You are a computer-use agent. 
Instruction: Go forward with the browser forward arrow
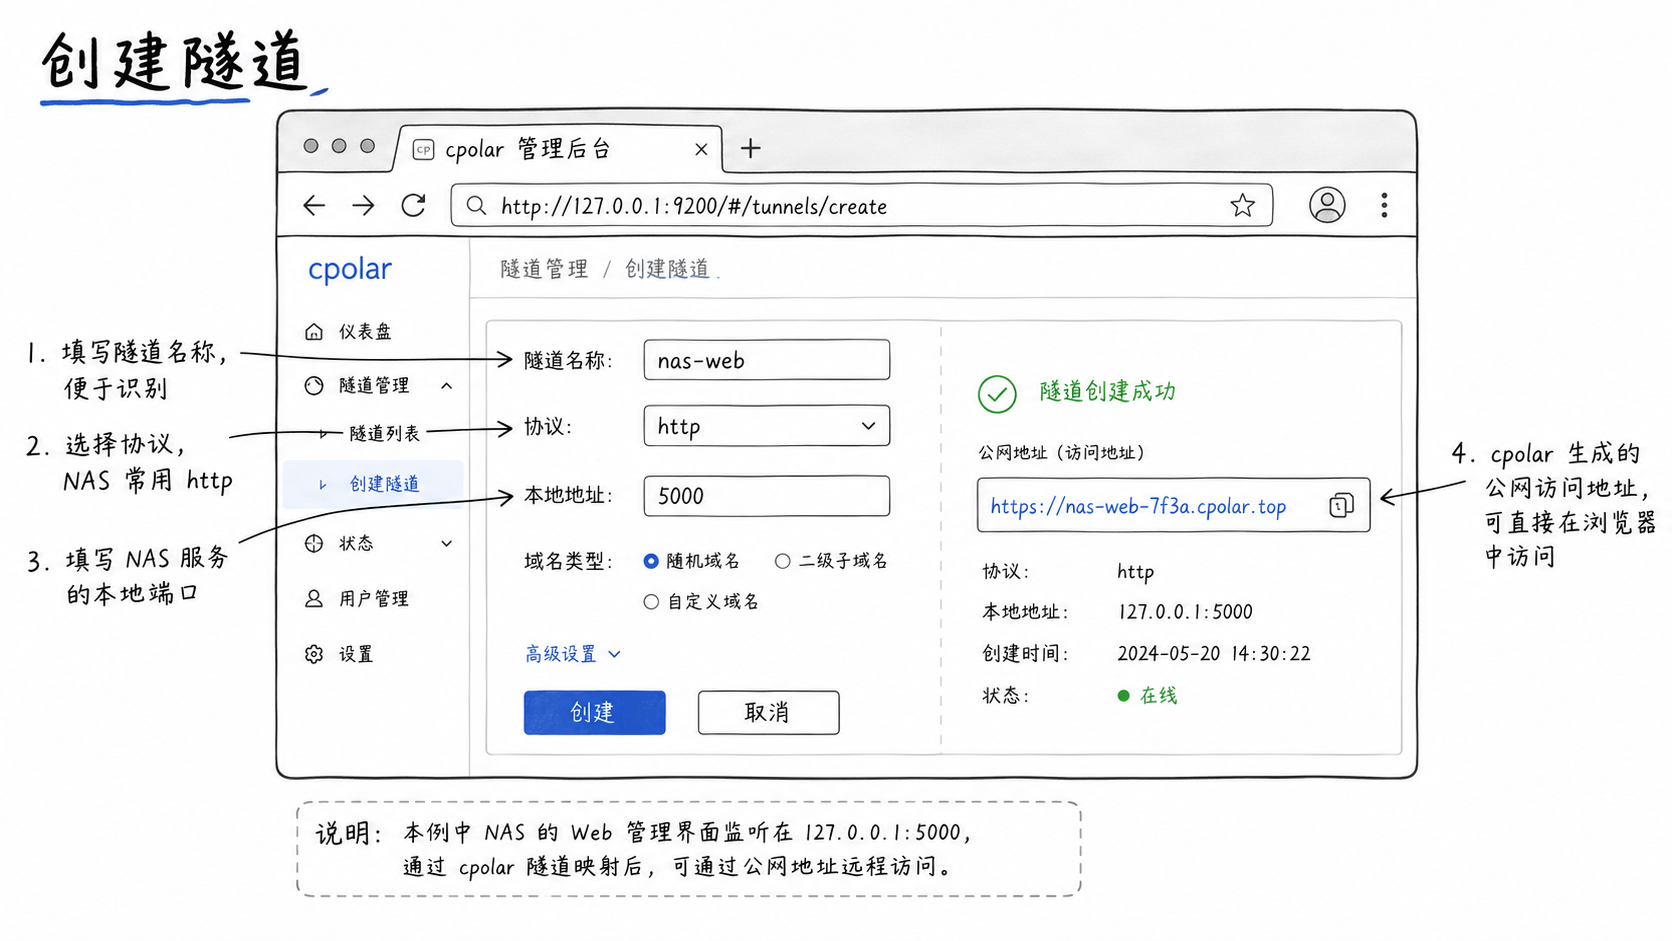pyautogui.click(x=363, y=206)
